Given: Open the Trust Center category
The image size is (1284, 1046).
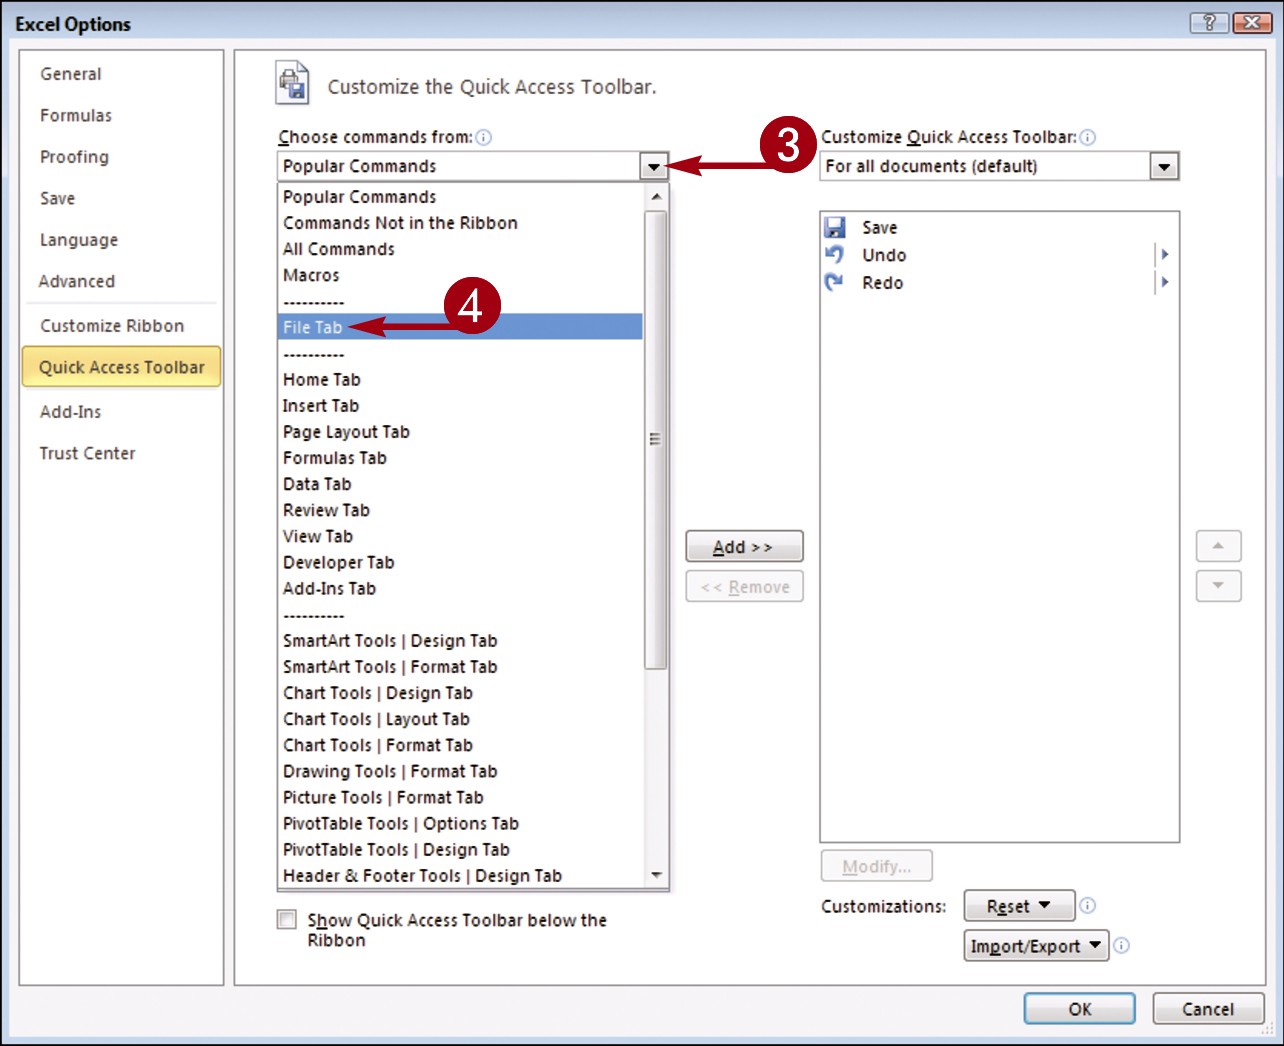Looking at the screenshot, I should (x=121, y=454).
